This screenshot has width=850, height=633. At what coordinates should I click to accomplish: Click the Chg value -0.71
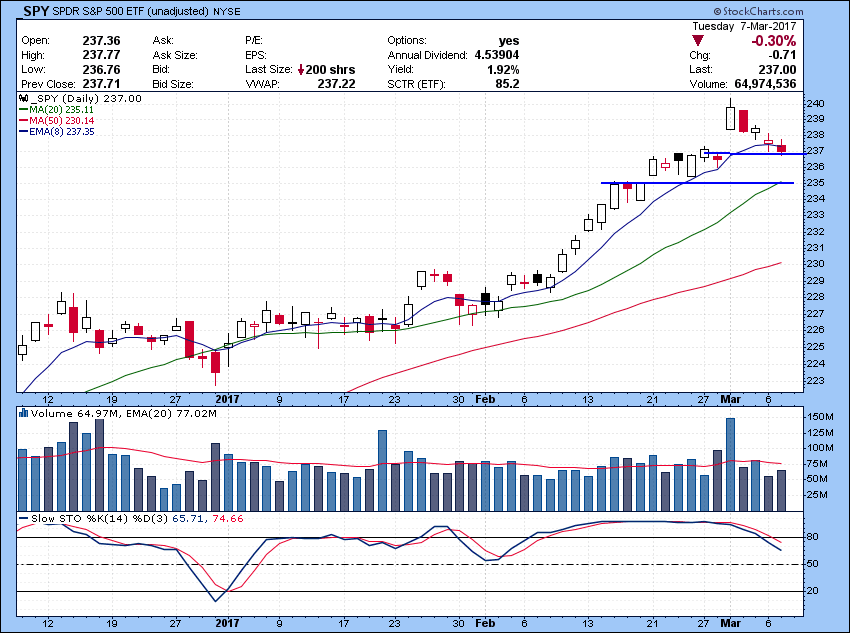(x=782, y=55)
